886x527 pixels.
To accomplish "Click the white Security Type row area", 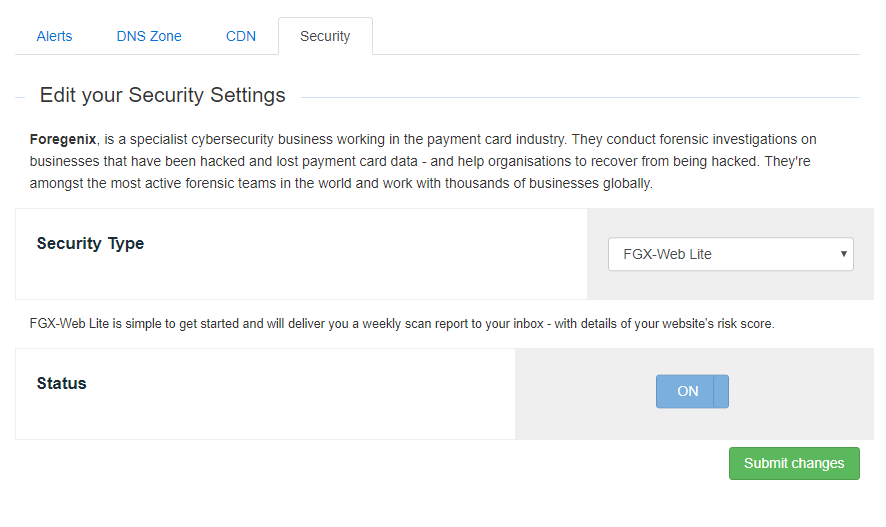I will pyautogui.click(x=301, y=254).
